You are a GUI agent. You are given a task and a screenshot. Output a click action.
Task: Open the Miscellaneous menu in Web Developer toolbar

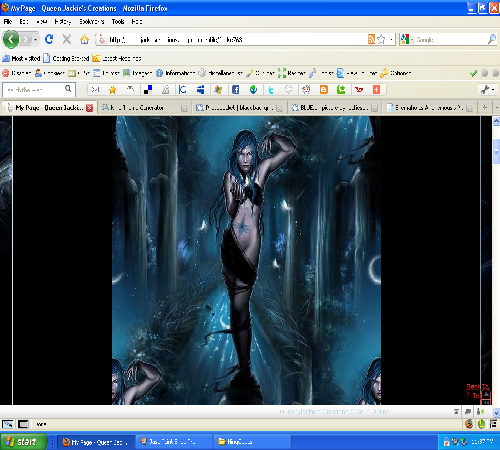coord(221,73)
